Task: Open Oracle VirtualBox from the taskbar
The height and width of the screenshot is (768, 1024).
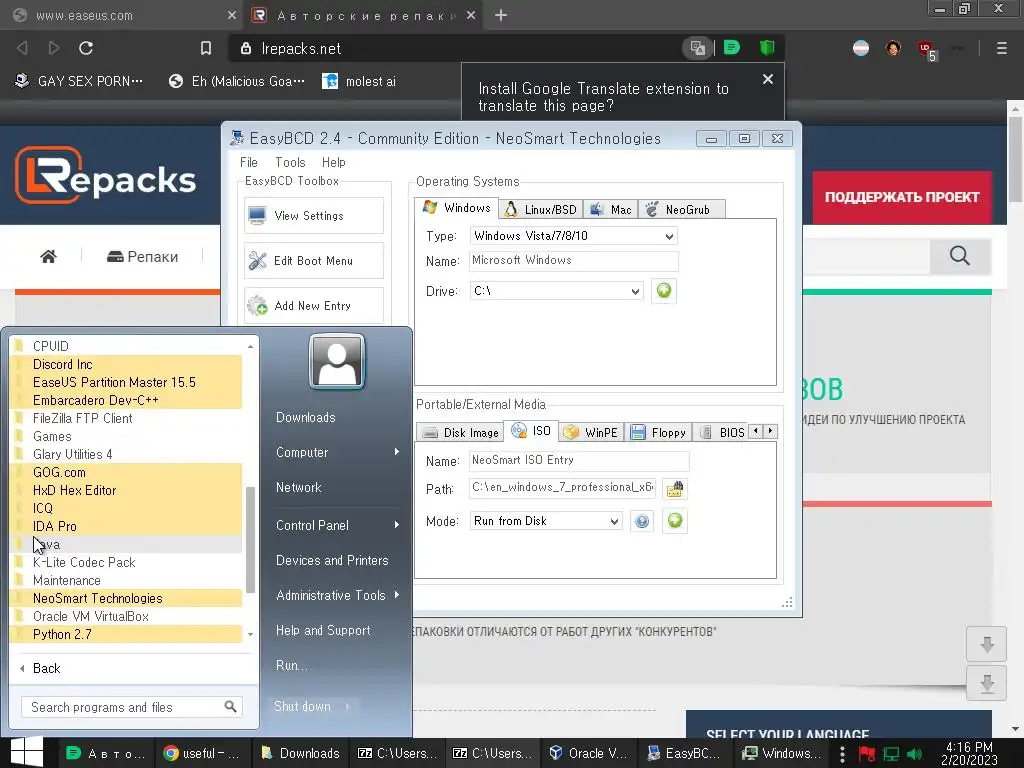Action: point(588,753)
